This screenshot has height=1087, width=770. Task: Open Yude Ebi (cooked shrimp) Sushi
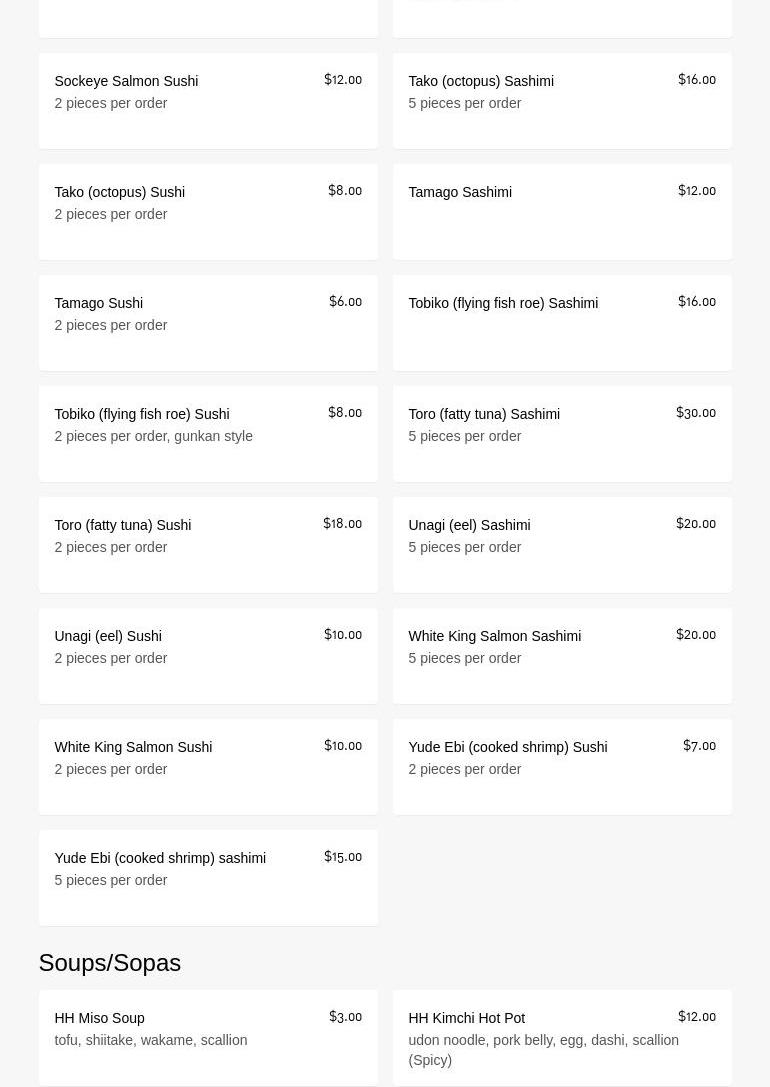(x=562, y=767)
